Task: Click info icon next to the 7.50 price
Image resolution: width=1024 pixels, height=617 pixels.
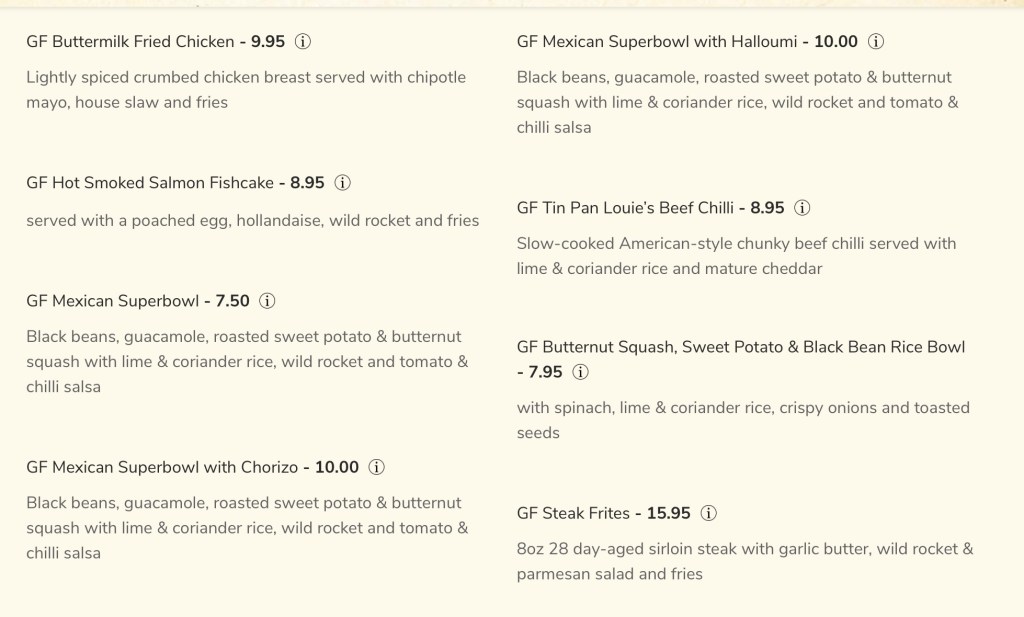Action: (x=268, y=300)
